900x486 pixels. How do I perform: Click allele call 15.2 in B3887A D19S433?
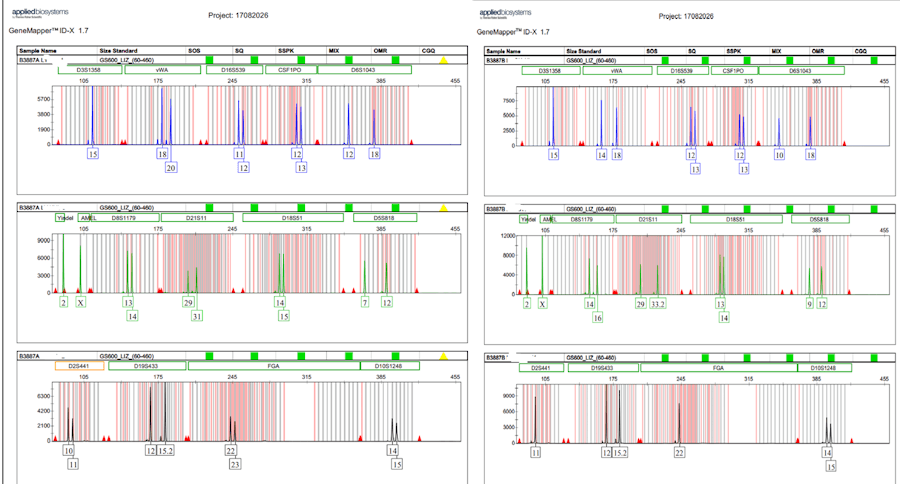click(x=165, y=450)
